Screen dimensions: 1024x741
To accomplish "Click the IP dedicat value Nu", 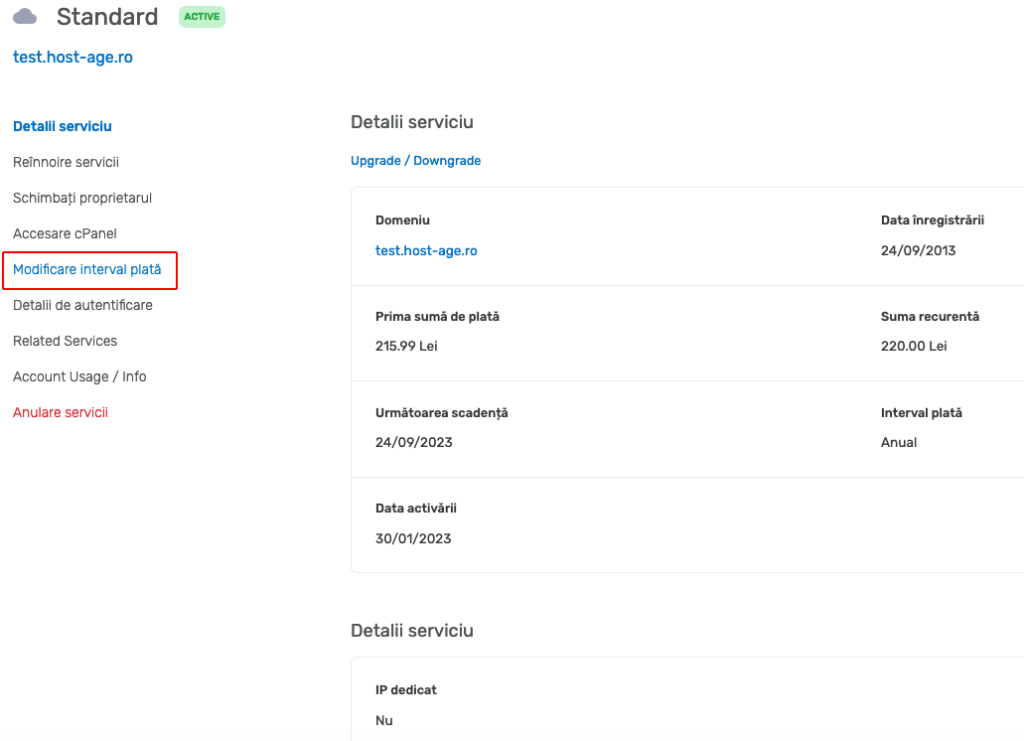I will click(382, 720).
